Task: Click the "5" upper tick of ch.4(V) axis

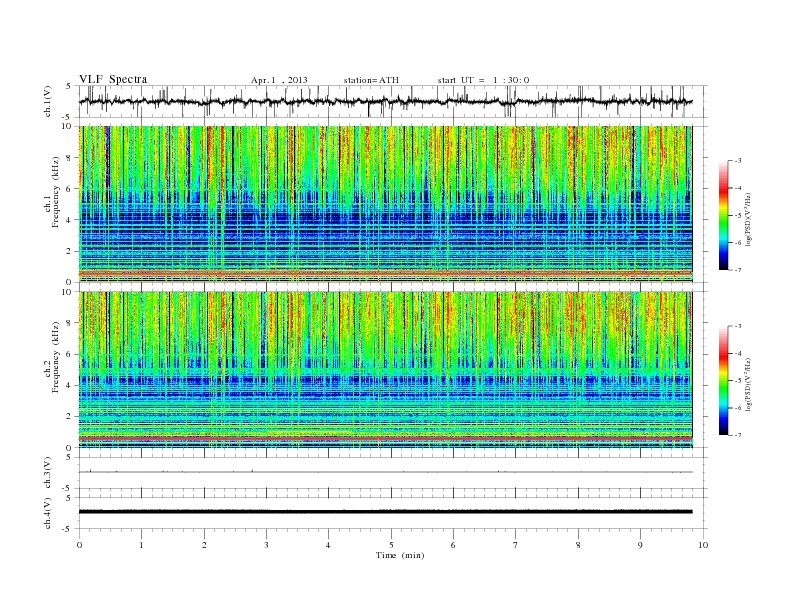Action: (x=69, y=498)
